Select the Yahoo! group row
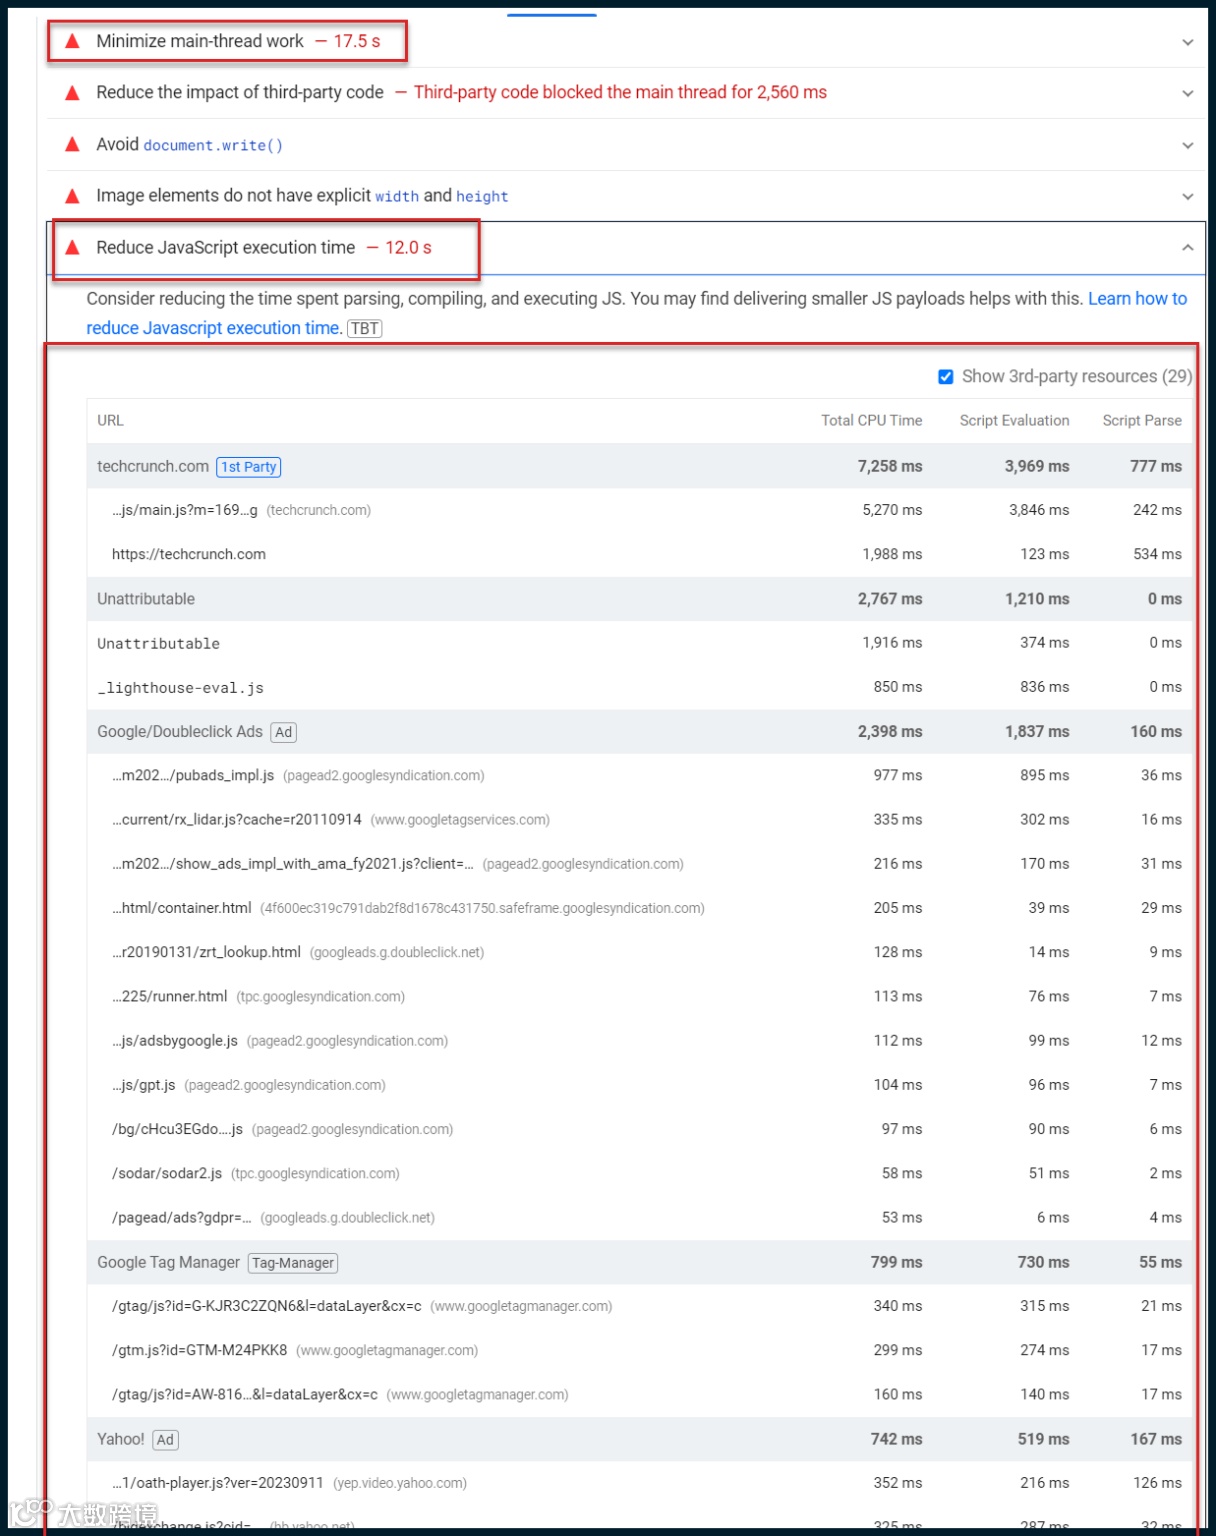1216x1536 pixels. point(639,1439)
